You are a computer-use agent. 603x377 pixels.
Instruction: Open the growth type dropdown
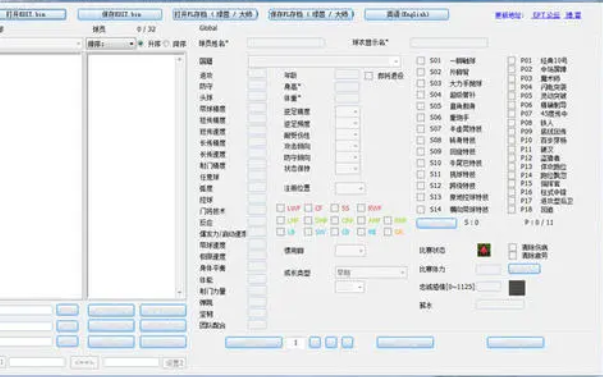click(371, 273)
